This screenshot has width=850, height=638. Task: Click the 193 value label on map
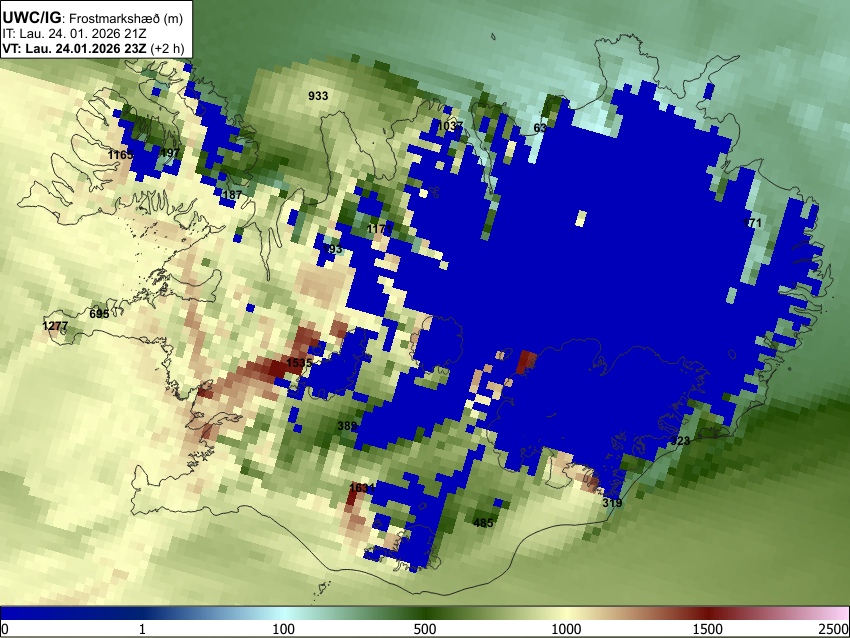point(332,249)
